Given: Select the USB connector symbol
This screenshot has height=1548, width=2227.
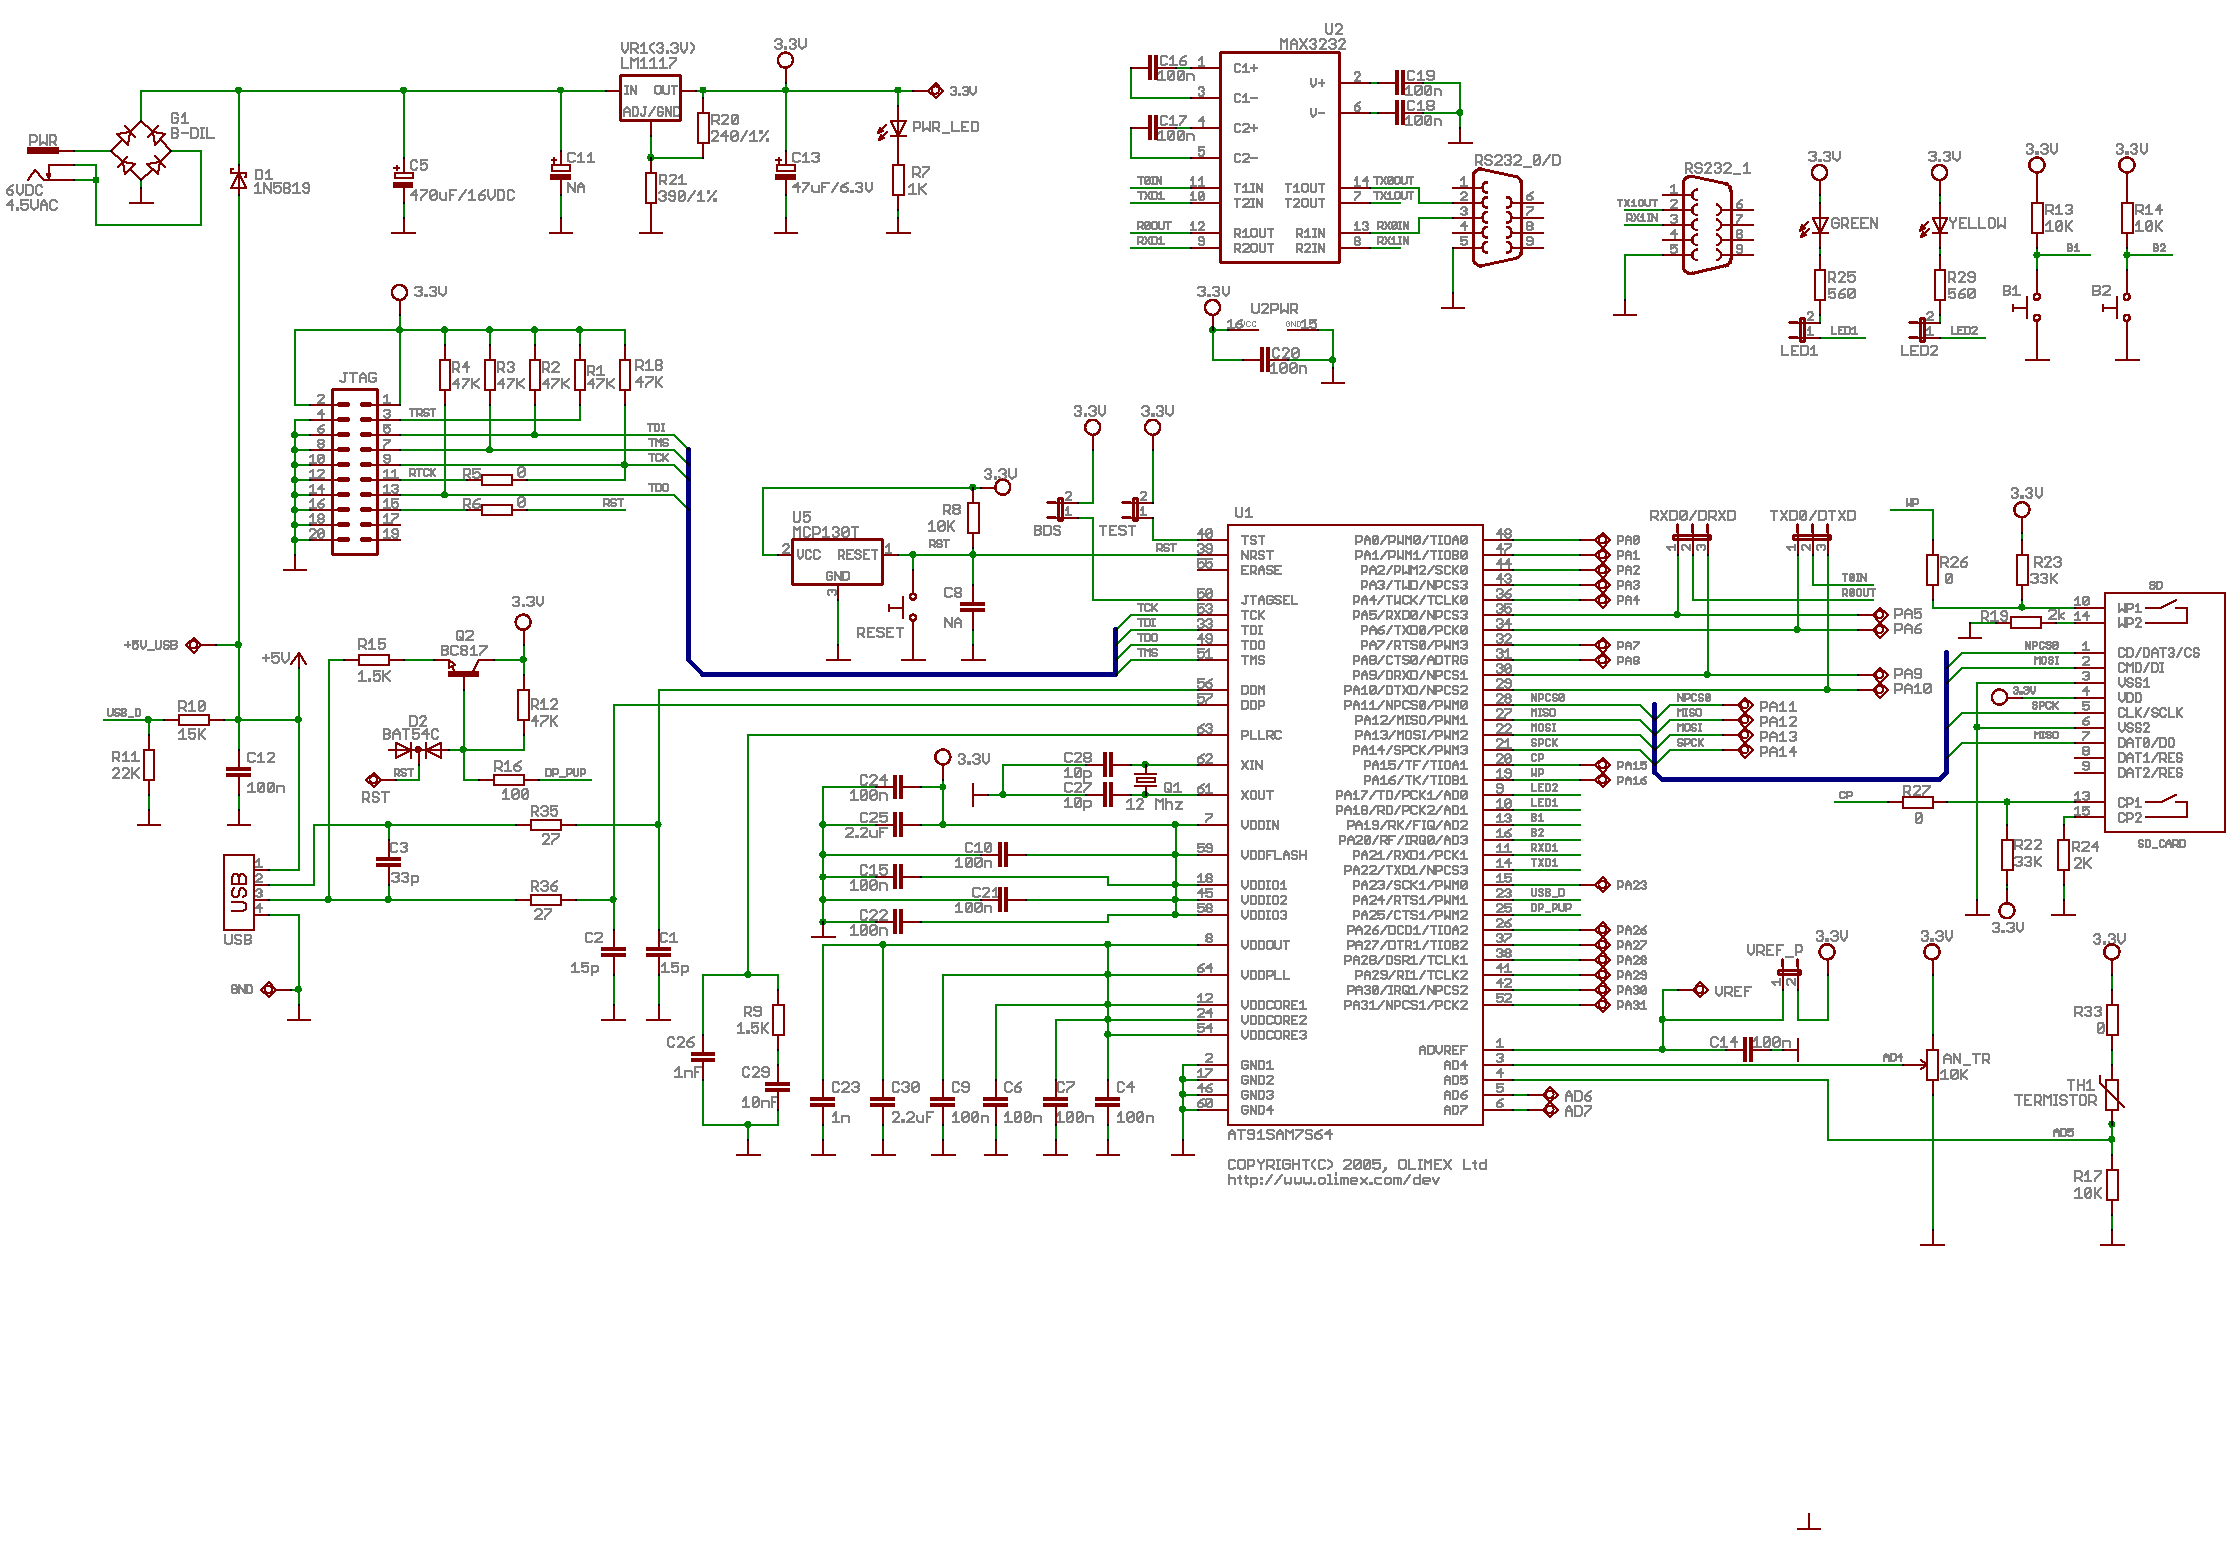Looking at the screenshot, I should tap(238, 892).
